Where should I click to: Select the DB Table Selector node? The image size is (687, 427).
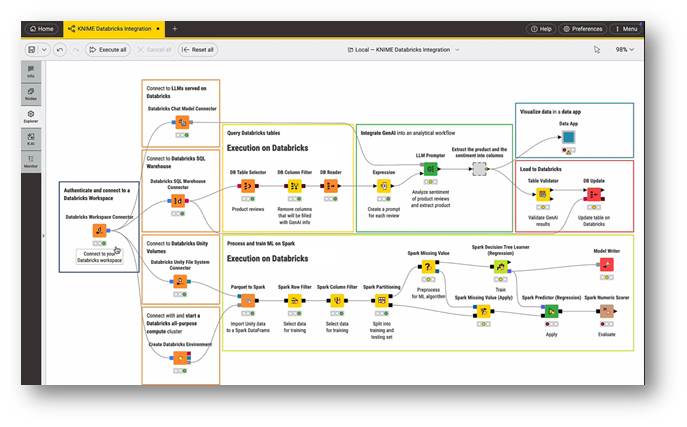coord(248,186)
